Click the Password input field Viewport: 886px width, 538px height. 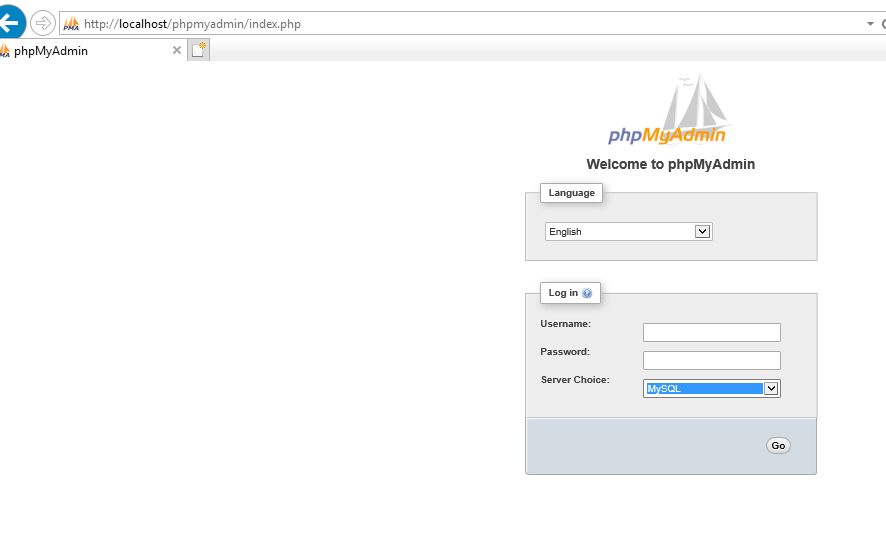[x=711, y=361]
